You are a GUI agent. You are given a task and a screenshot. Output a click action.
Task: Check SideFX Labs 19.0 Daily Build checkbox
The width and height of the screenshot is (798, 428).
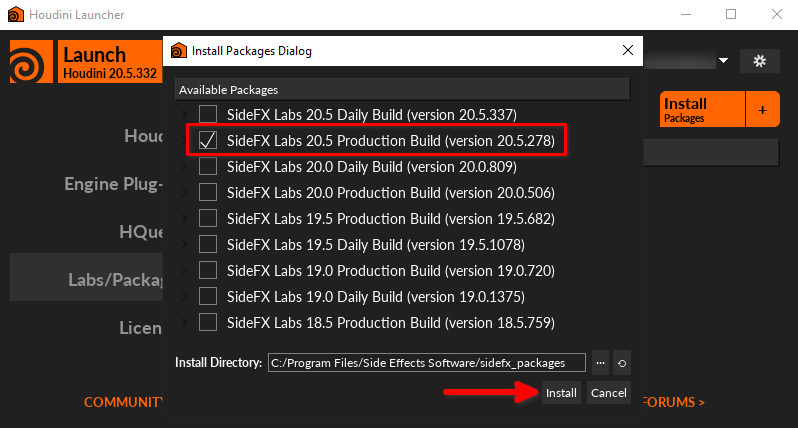point(208,296)
